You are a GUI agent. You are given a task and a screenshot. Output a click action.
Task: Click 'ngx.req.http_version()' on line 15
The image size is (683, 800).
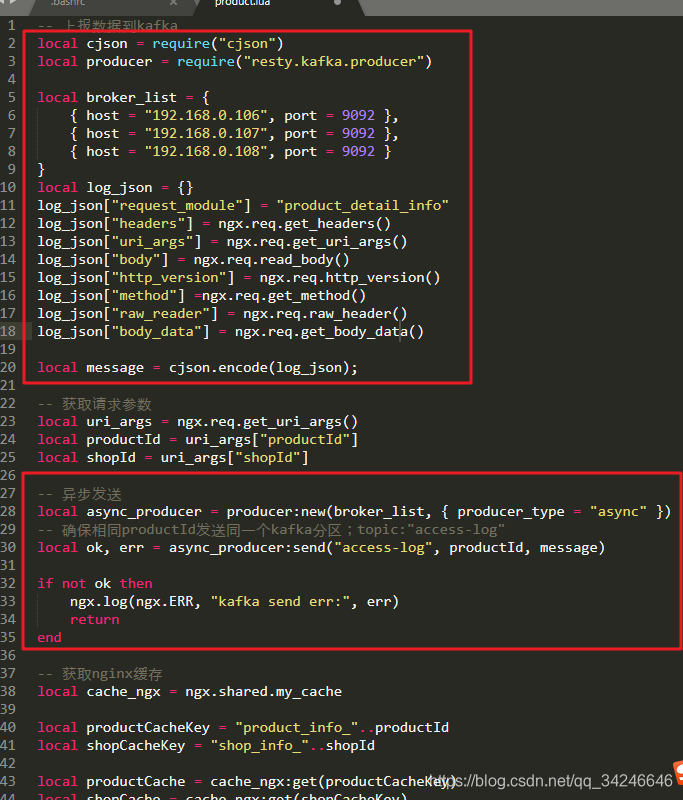349,278
